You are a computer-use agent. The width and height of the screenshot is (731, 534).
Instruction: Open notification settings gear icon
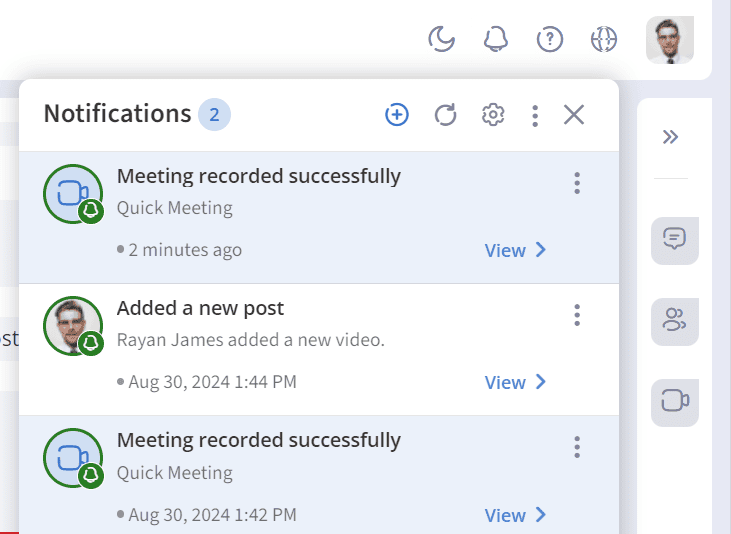492,115
